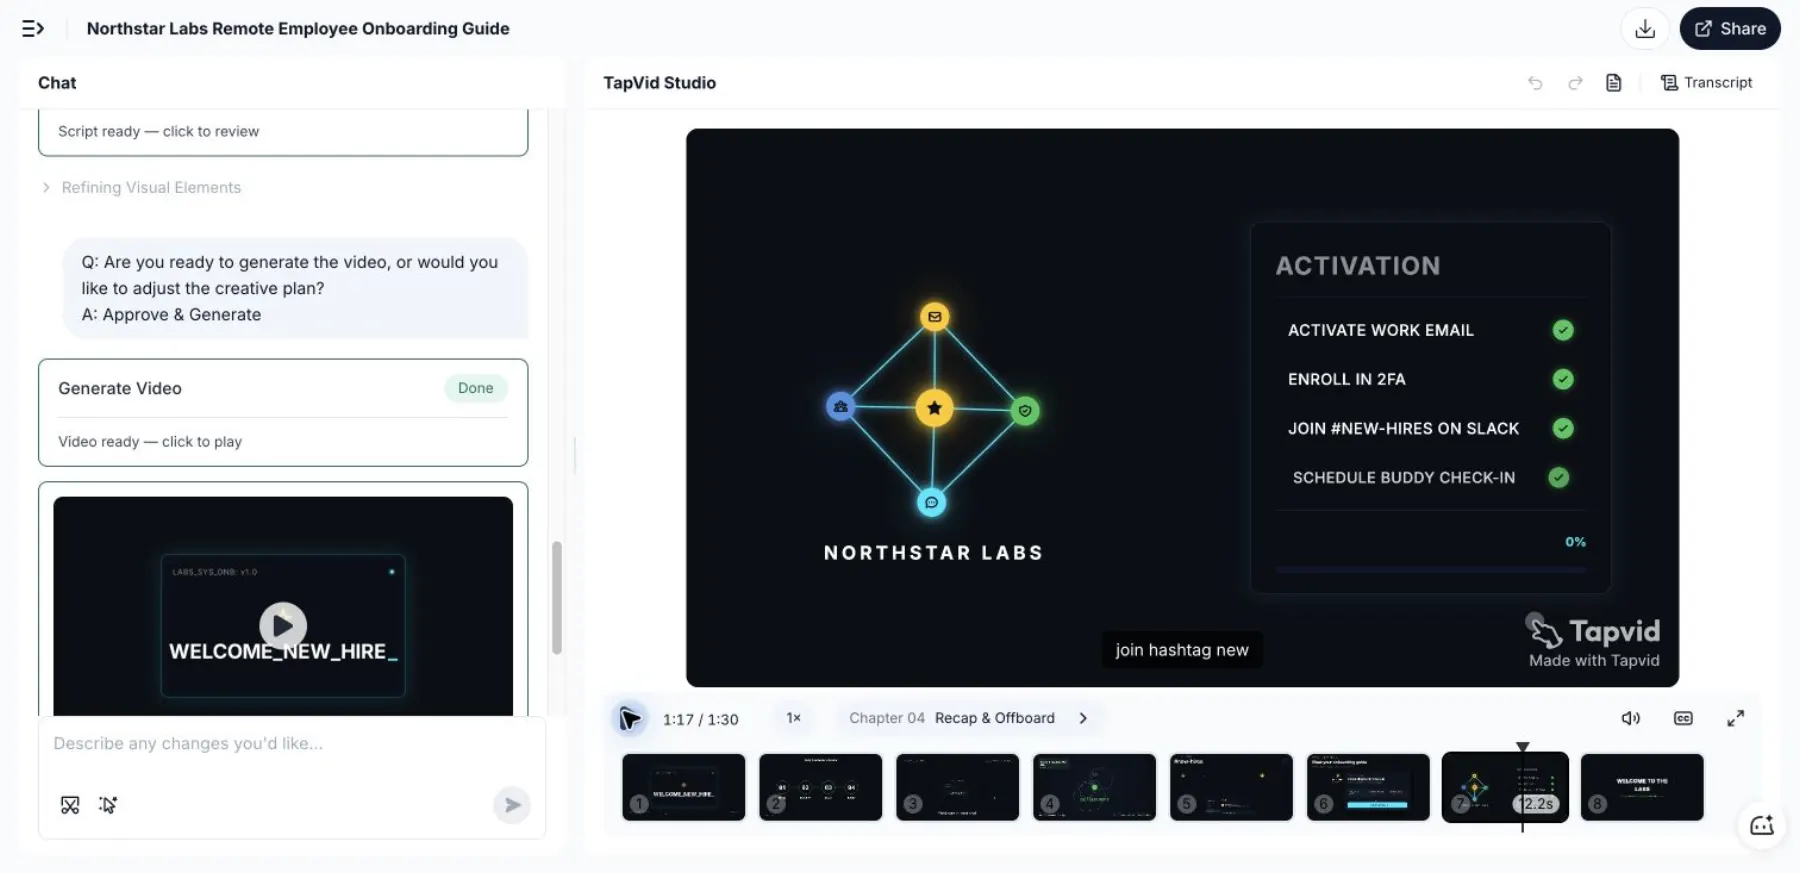
Task: Click the Generate Video card title
Action: click(120, 388)
